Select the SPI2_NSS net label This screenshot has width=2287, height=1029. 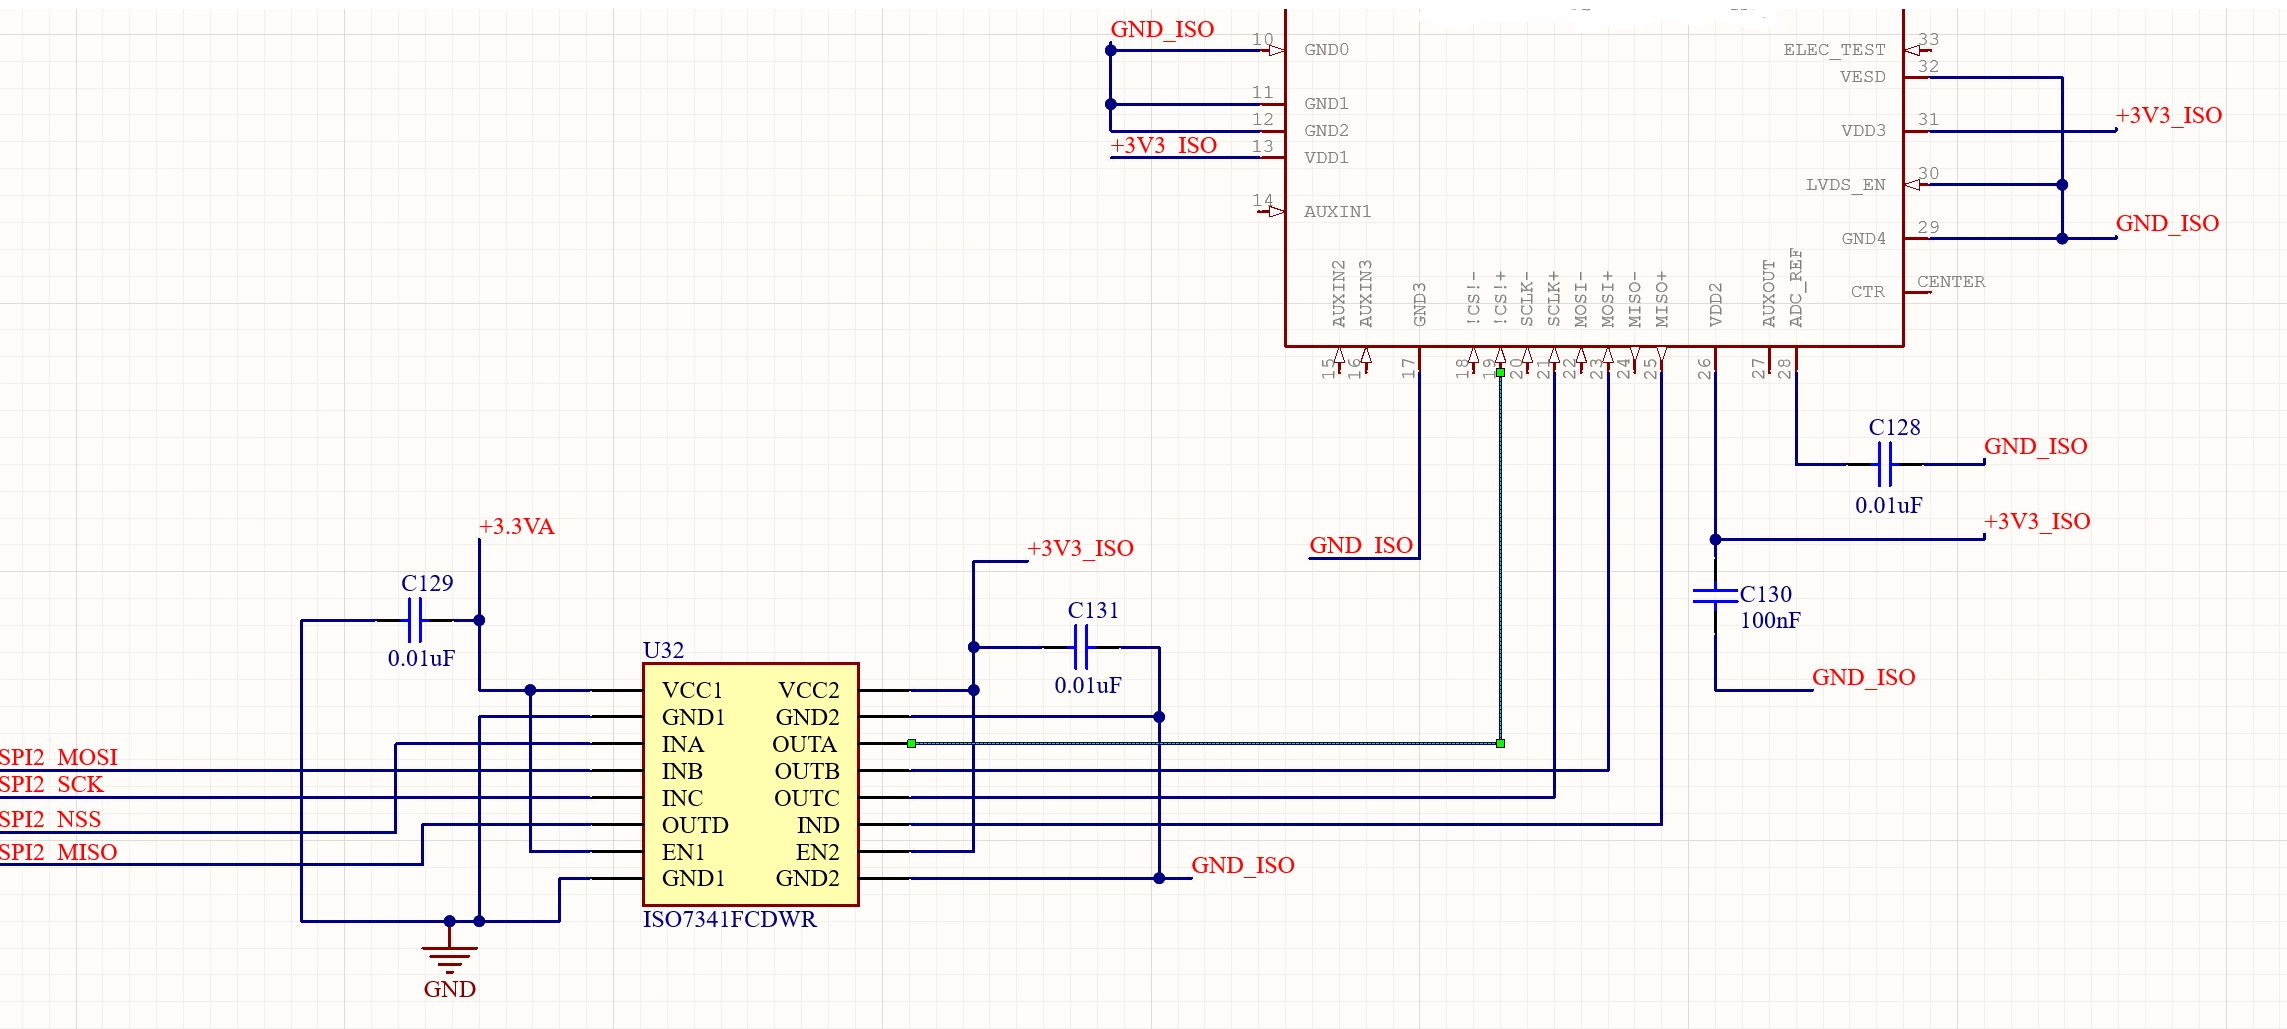coord(50,819)
